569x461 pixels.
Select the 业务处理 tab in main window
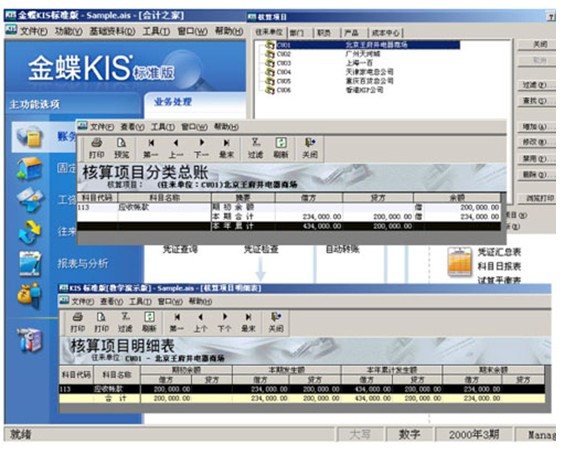pos(173,102)
